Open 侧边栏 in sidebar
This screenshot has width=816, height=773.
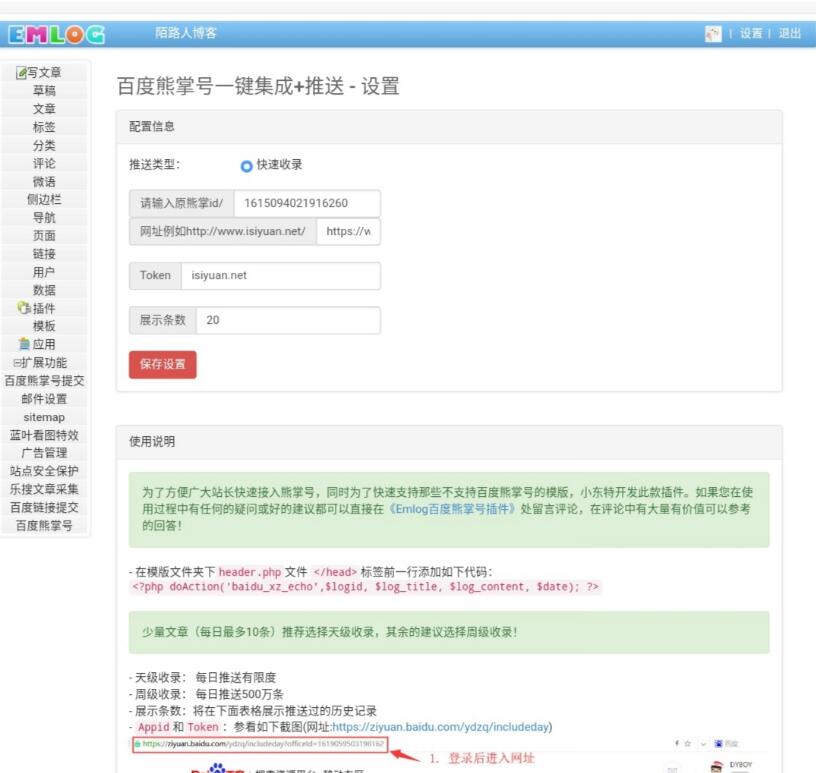[44, 199]
